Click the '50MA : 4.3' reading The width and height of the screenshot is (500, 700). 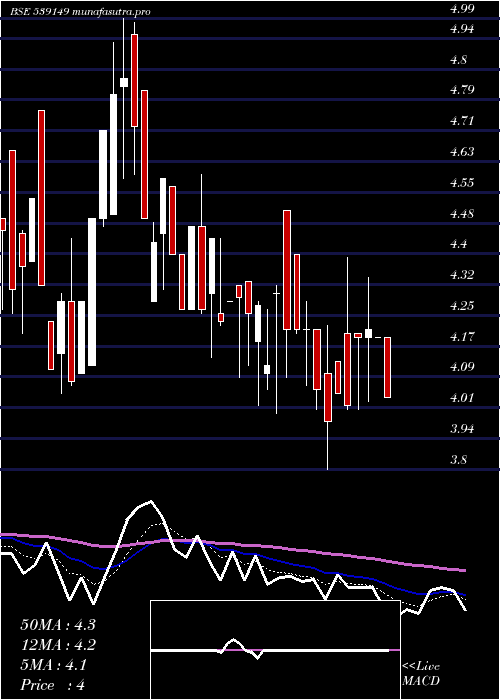(x=58, y=625)
